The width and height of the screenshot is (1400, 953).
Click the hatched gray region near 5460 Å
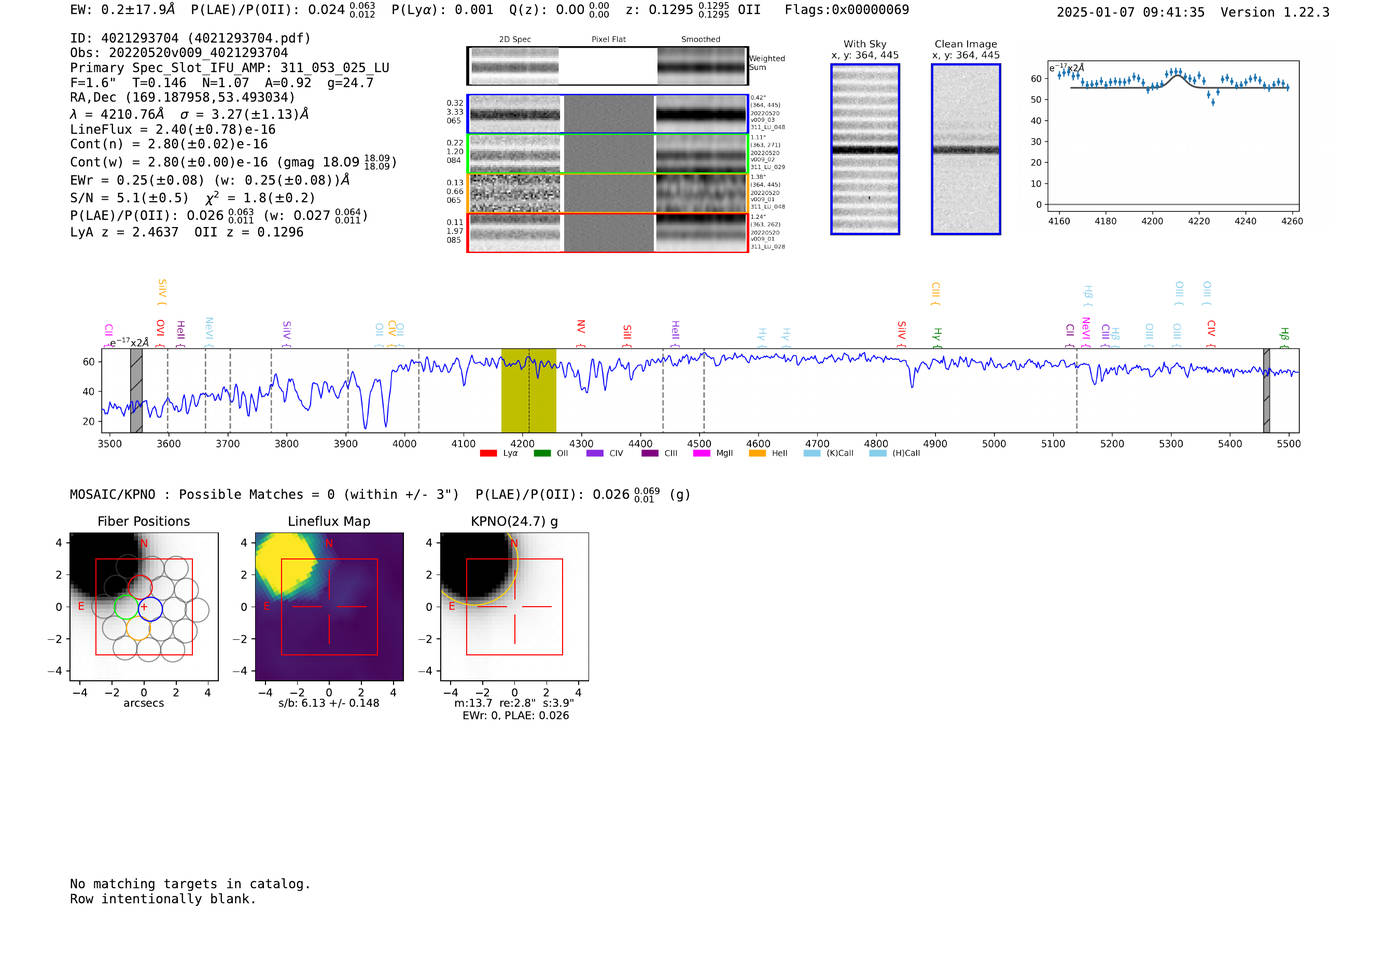click(1266, 390)
